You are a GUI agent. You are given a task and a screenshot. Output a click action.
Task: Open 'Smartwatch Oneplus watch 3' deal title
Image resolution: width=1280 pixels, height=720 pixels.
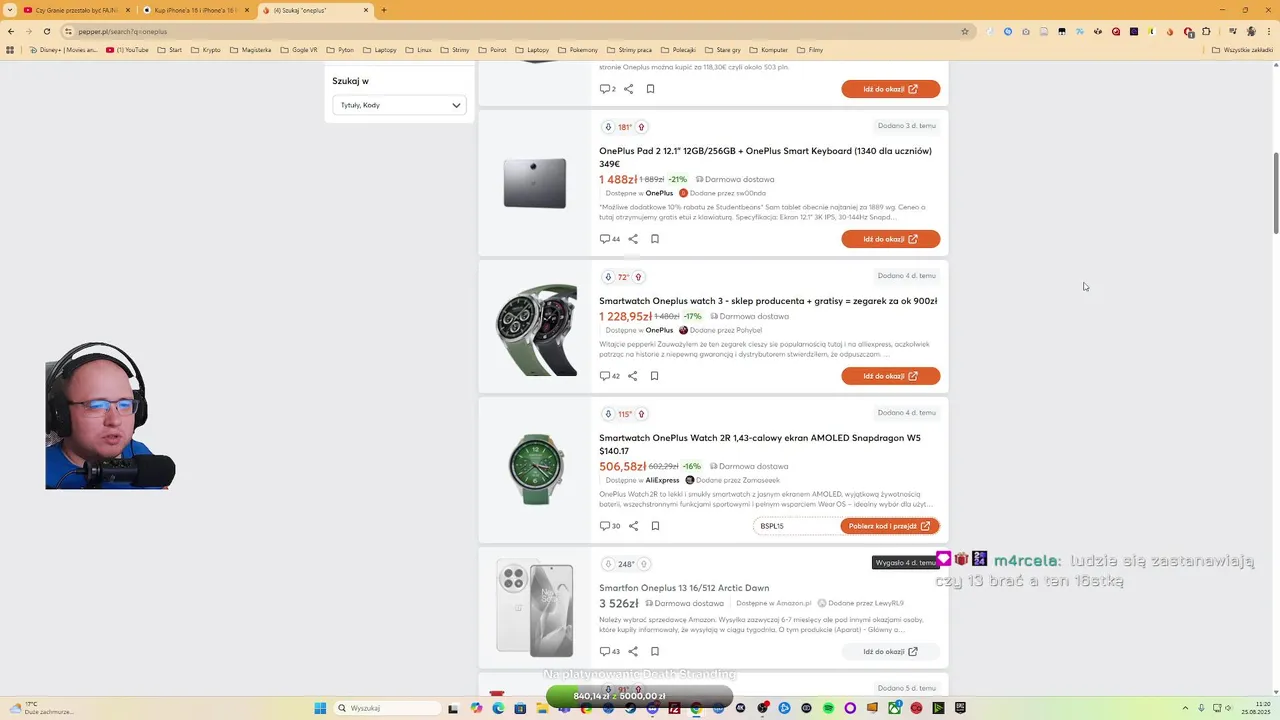coord(768,301)
